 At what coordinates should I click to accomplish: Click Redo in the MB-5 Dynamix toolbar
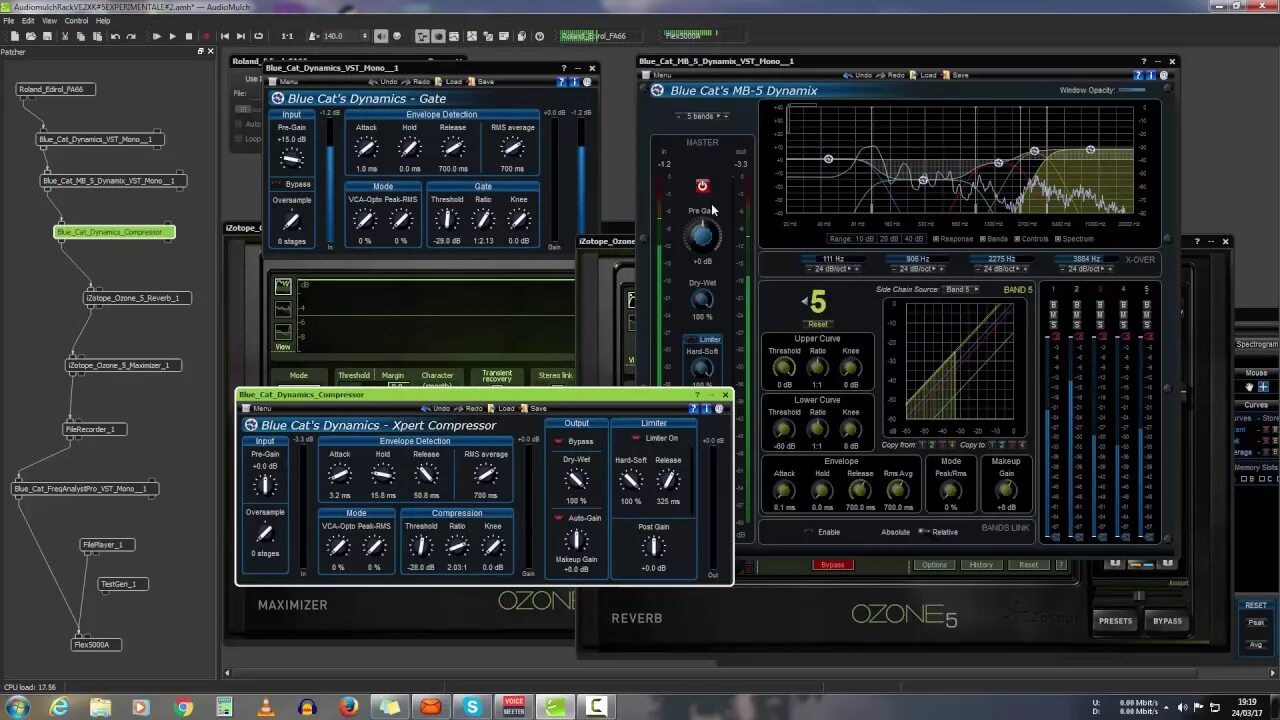[891, 75]
